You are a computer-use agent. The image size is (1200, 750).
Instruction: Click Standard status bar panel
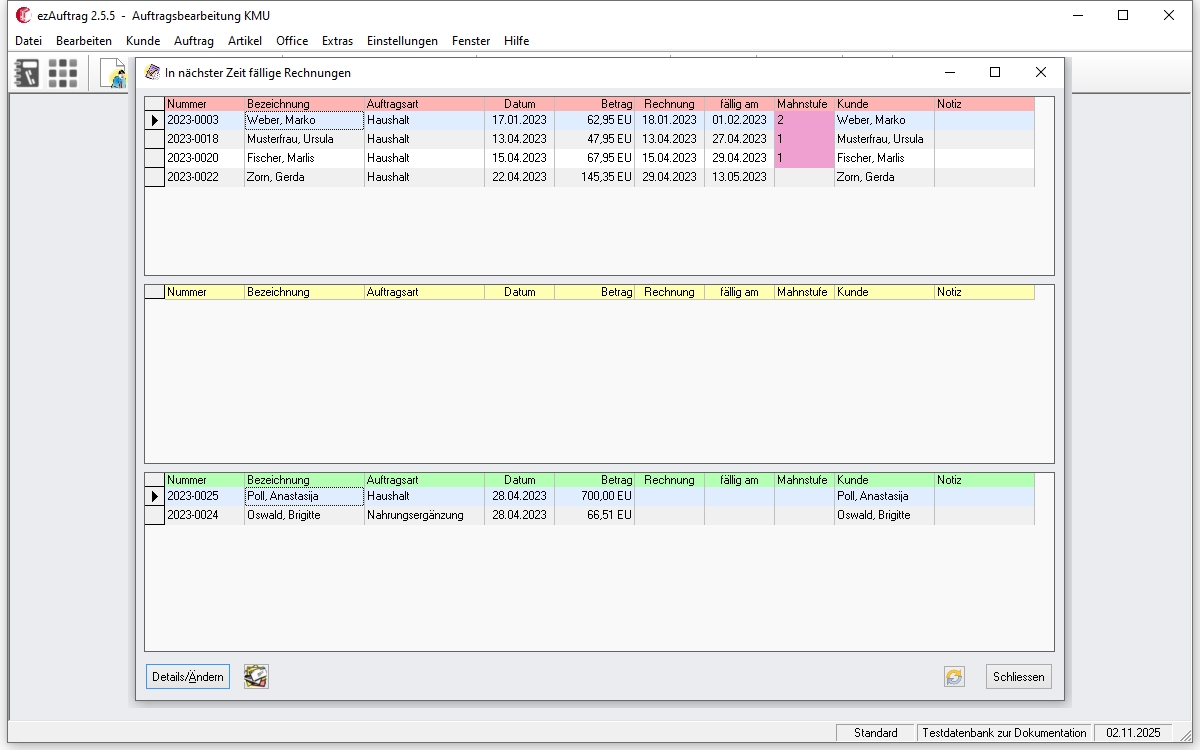tap(875, 733)
